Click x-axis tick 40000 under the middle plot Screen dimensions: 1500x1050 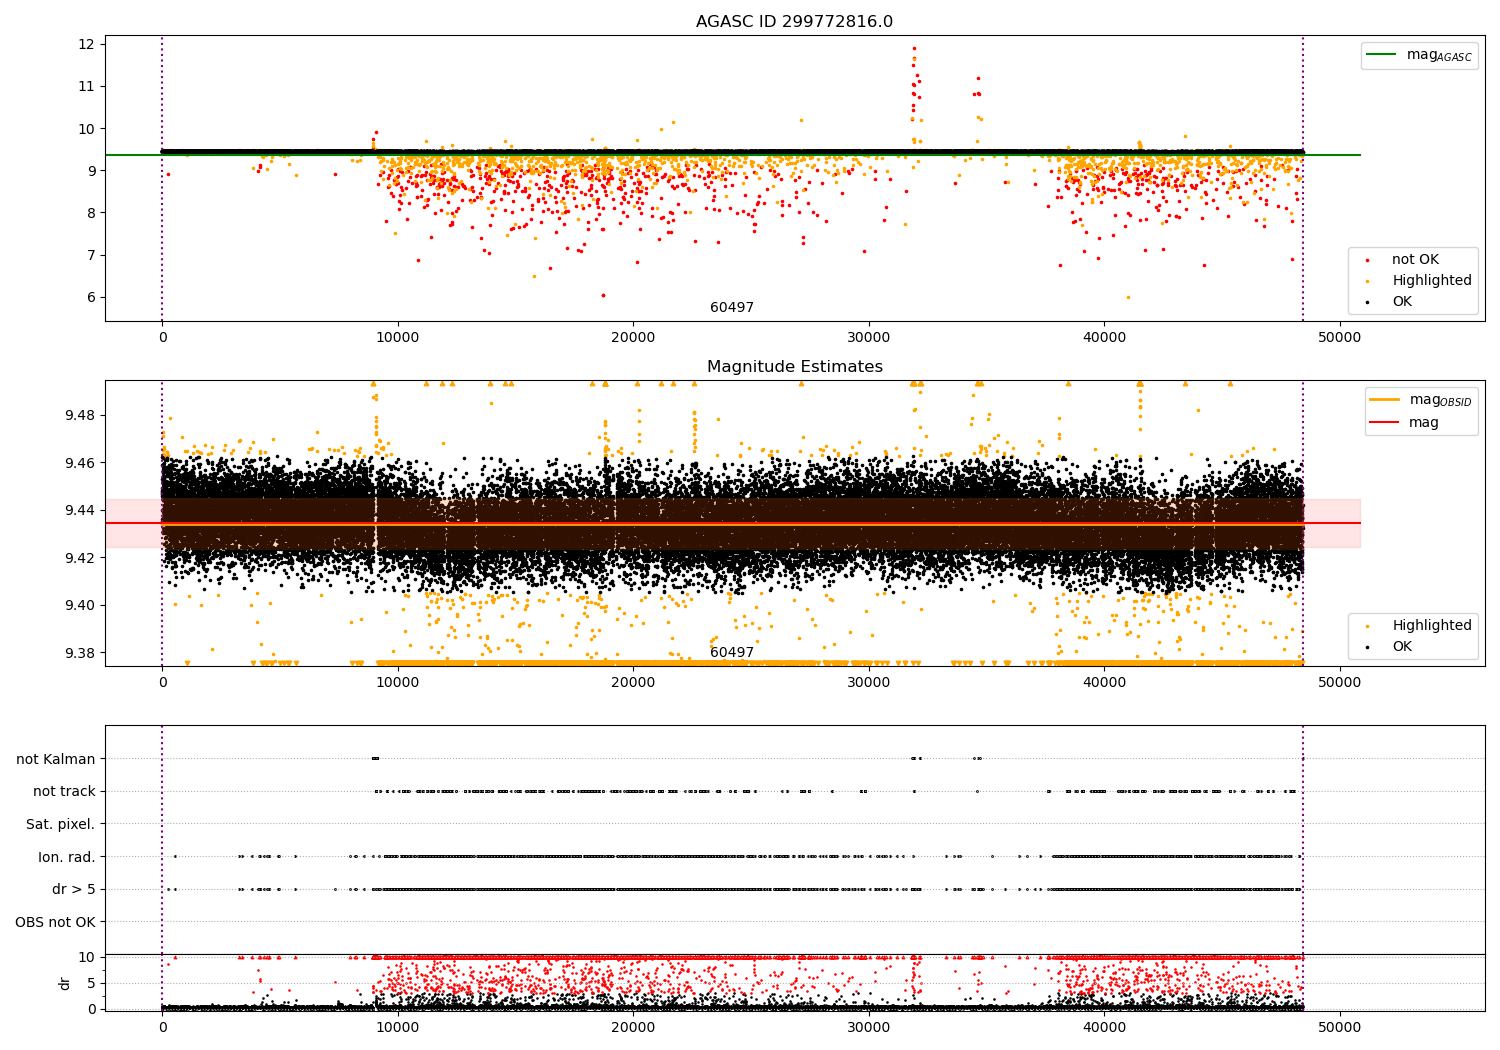pyautogui.click(x=1104, y=683)
